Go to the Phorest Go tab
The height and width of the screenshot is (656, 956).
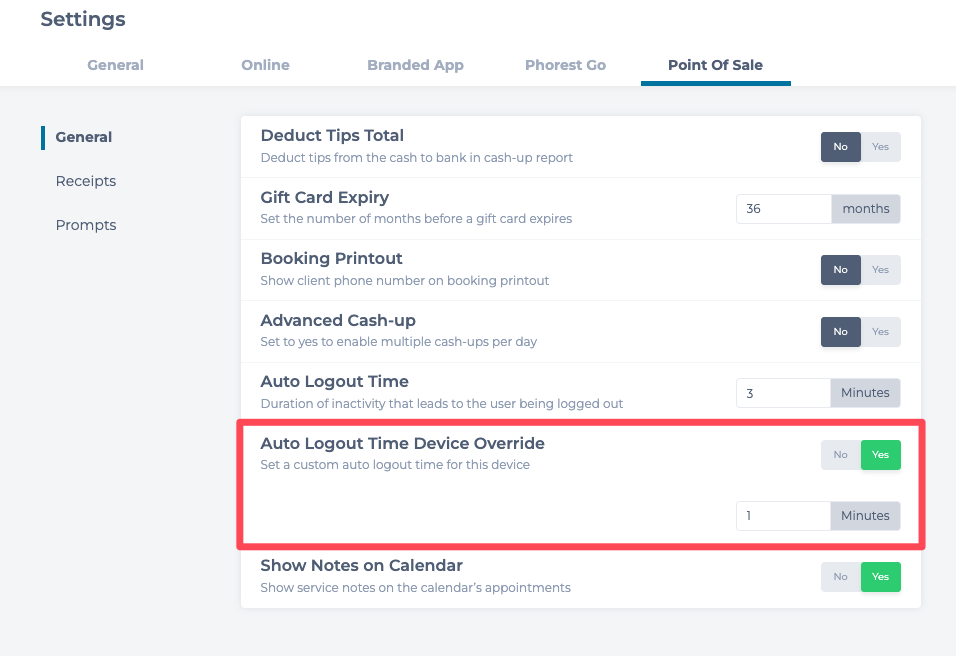click(565, 65)
